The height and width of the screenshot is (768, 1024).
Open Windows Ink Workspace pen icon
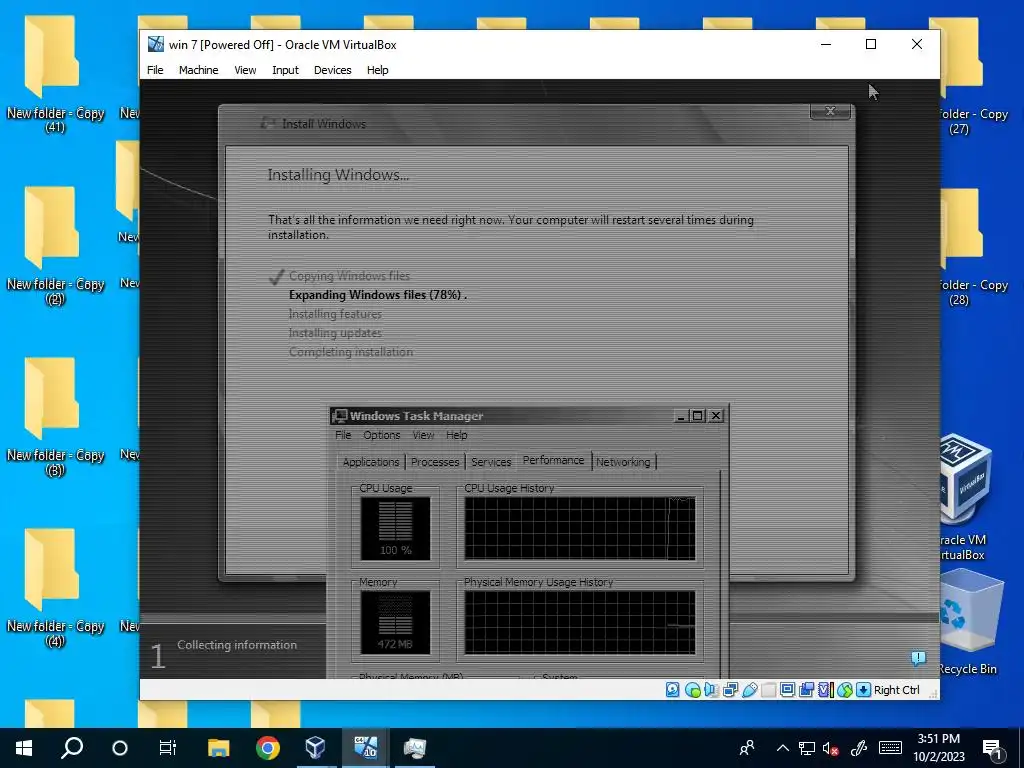859,748
